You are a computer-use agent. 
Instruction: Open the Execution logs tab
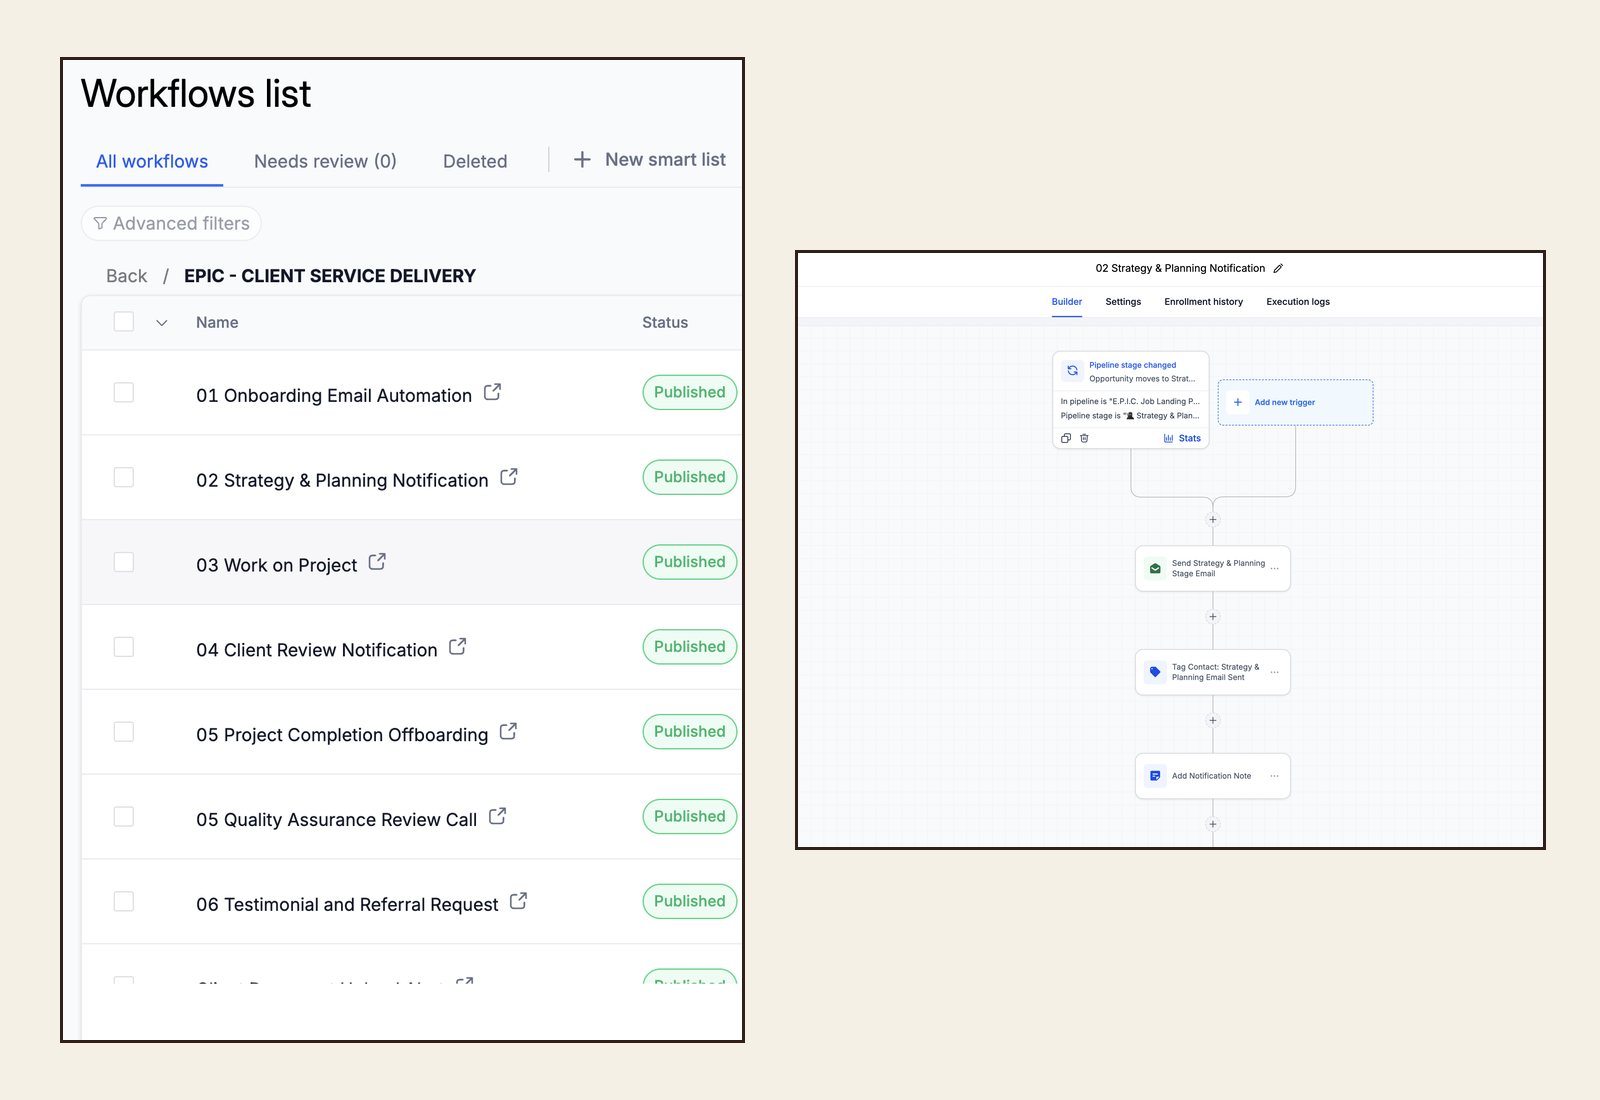point(1298,301)
